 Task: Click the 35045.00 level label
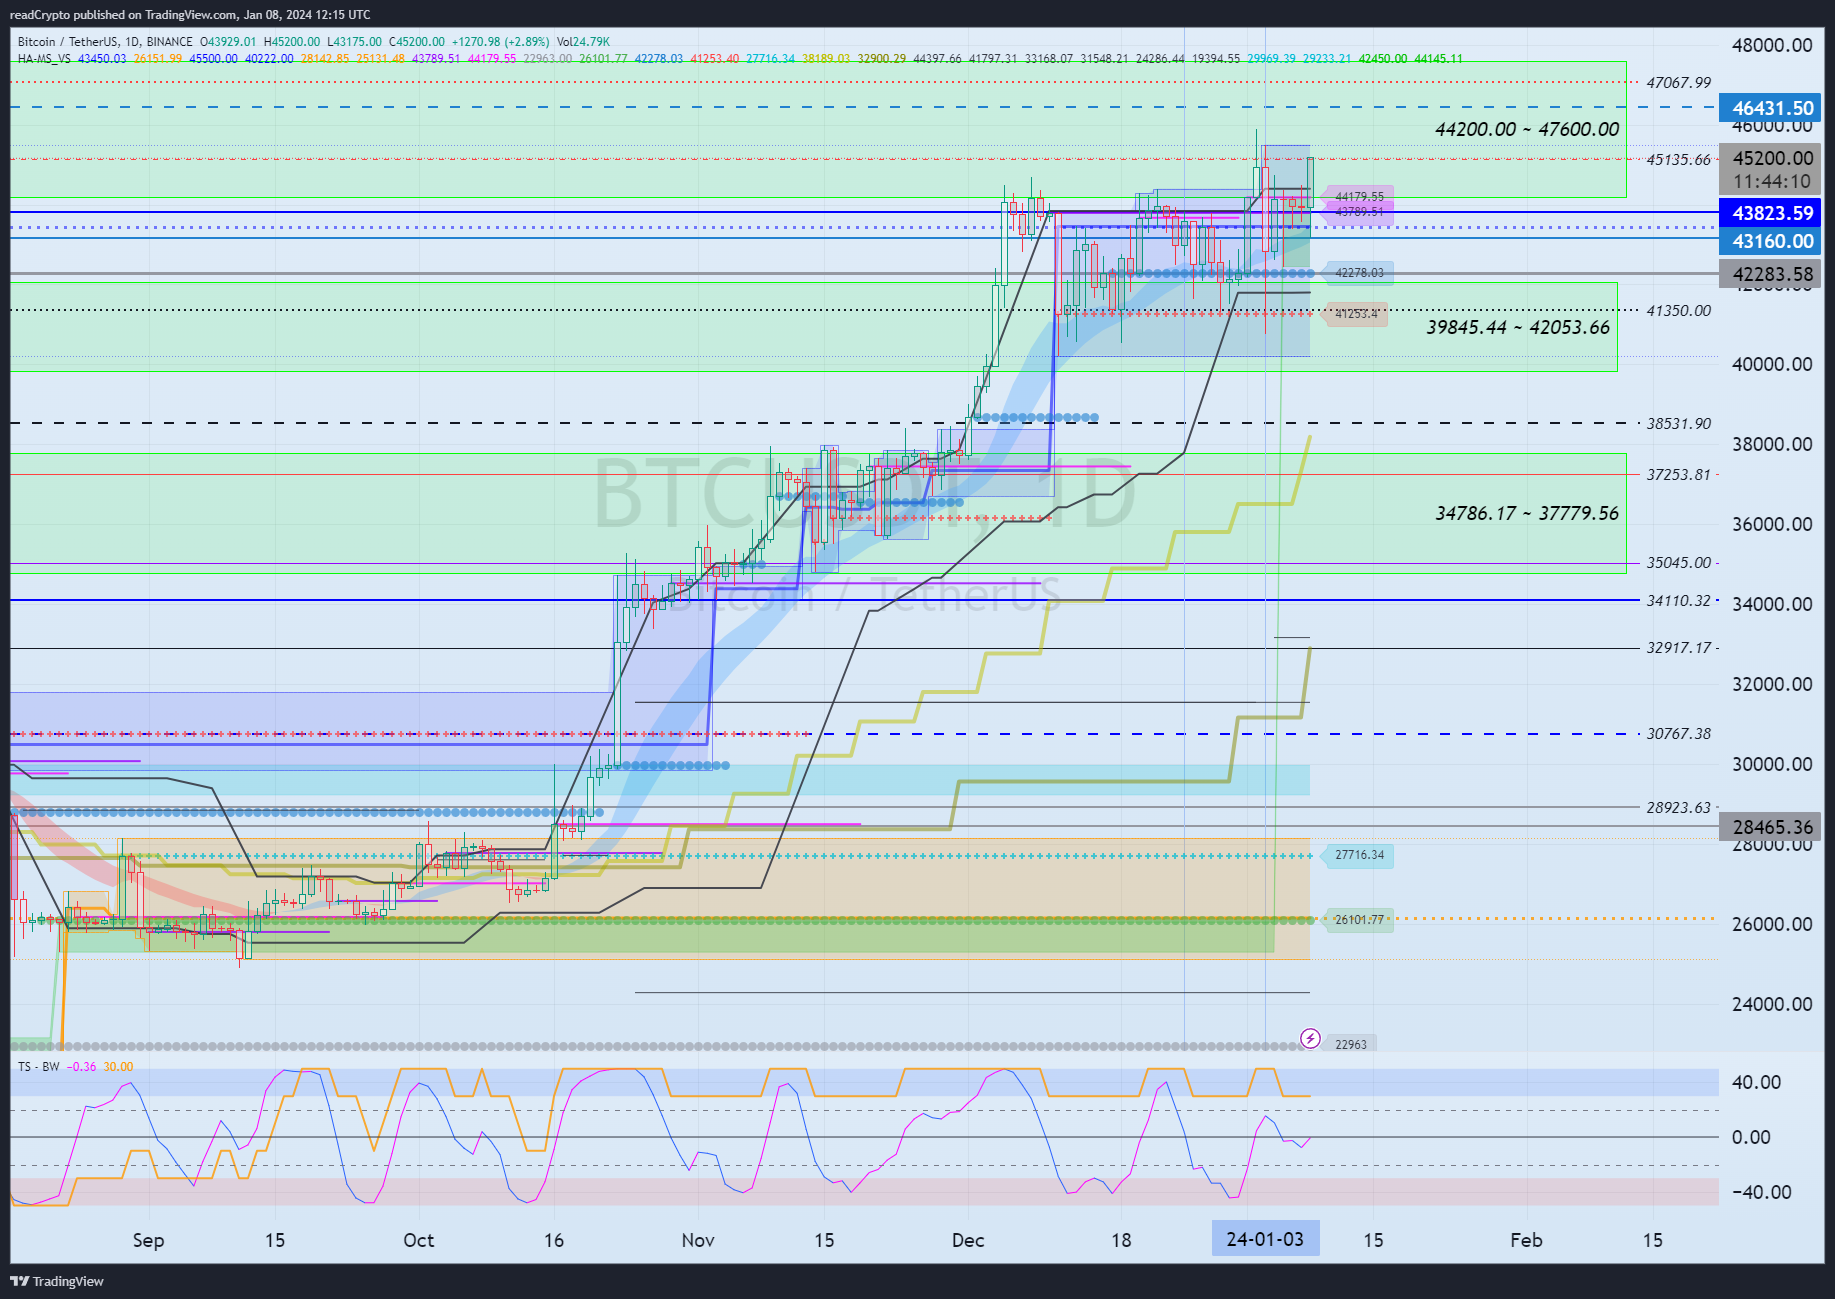click(1679, 563)
